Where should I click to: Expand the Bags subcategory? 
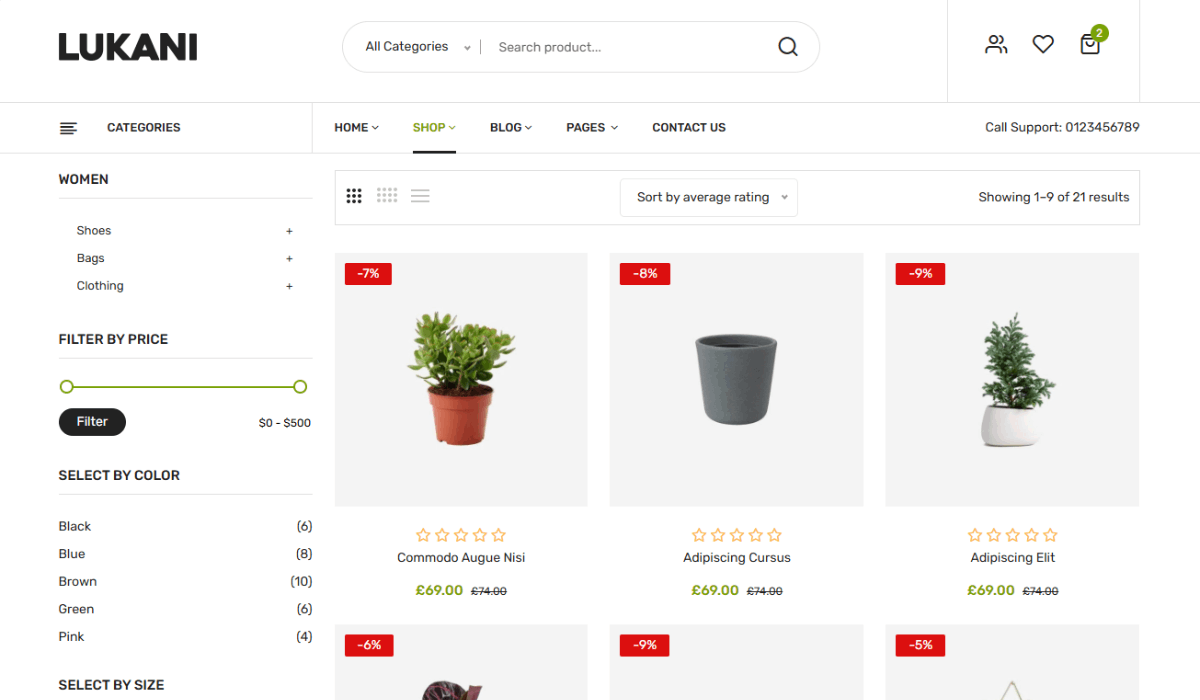point(289,259)
